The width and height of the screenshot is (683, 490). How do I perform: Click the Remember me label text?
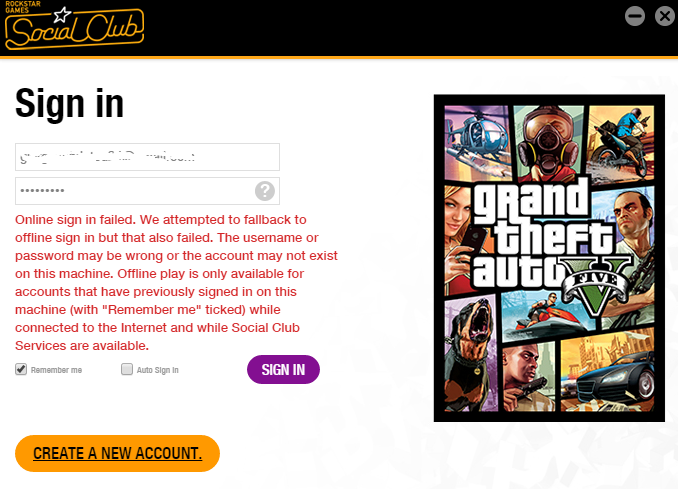[x=56, y=370]
